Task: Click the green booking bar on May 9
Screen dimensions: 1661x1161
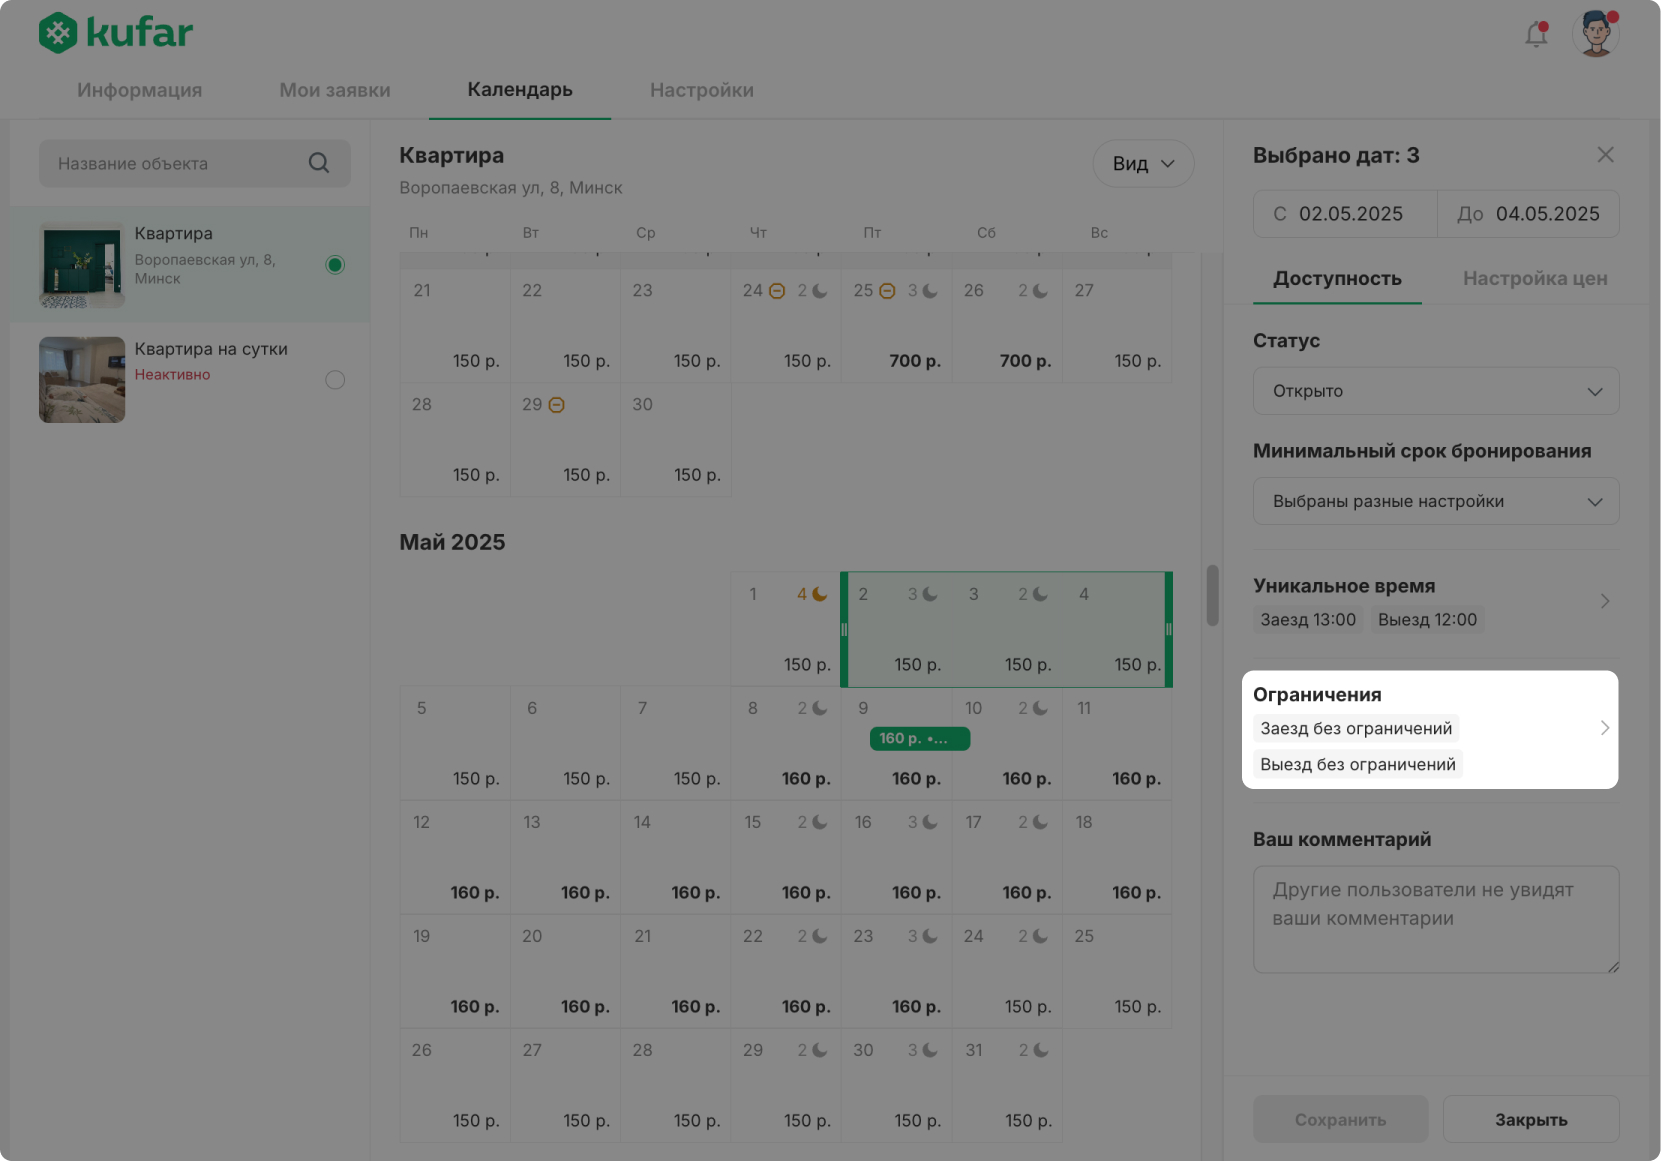Action: point(919,739)
